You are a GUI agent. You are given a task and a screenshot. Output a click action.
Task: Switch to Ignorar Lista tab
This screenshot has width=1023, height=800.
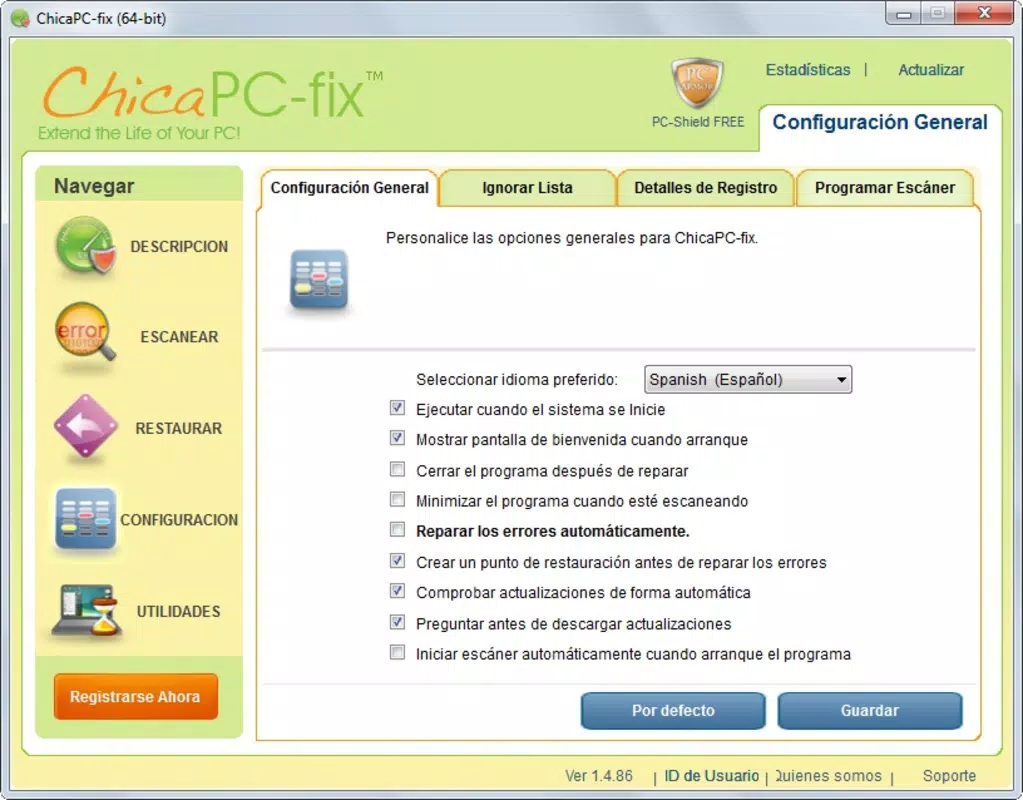(x=527, y=188)
